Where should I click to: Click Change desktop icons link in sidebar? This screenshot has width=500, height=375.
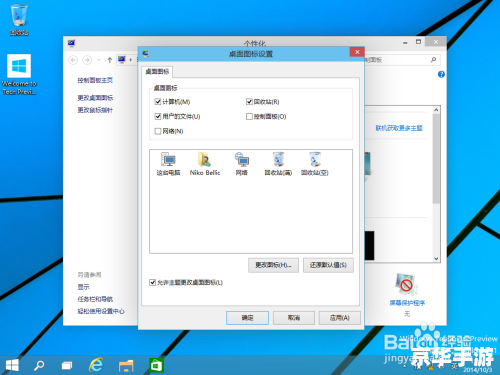[95, 98]
